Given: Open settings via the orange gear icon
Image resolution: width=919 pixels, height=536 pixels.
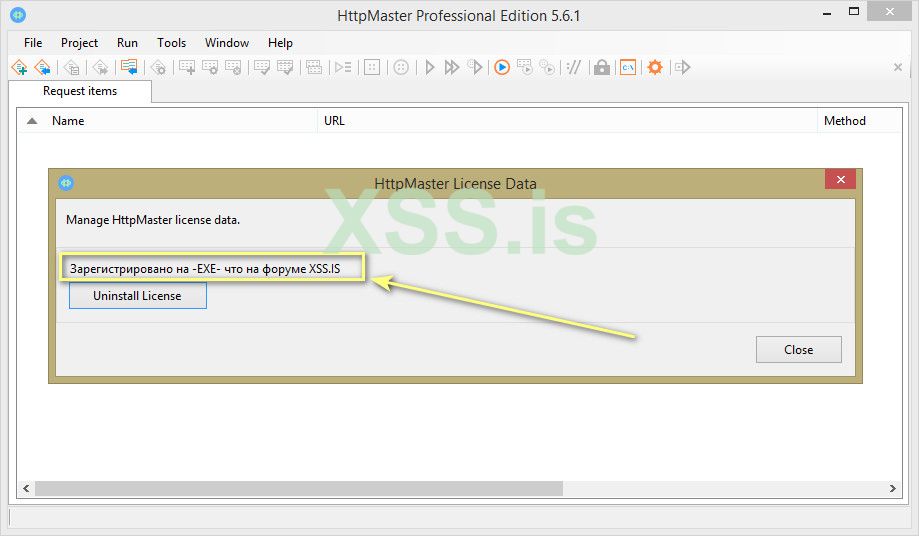Looking at the screenshot, I should coord(655,67).
